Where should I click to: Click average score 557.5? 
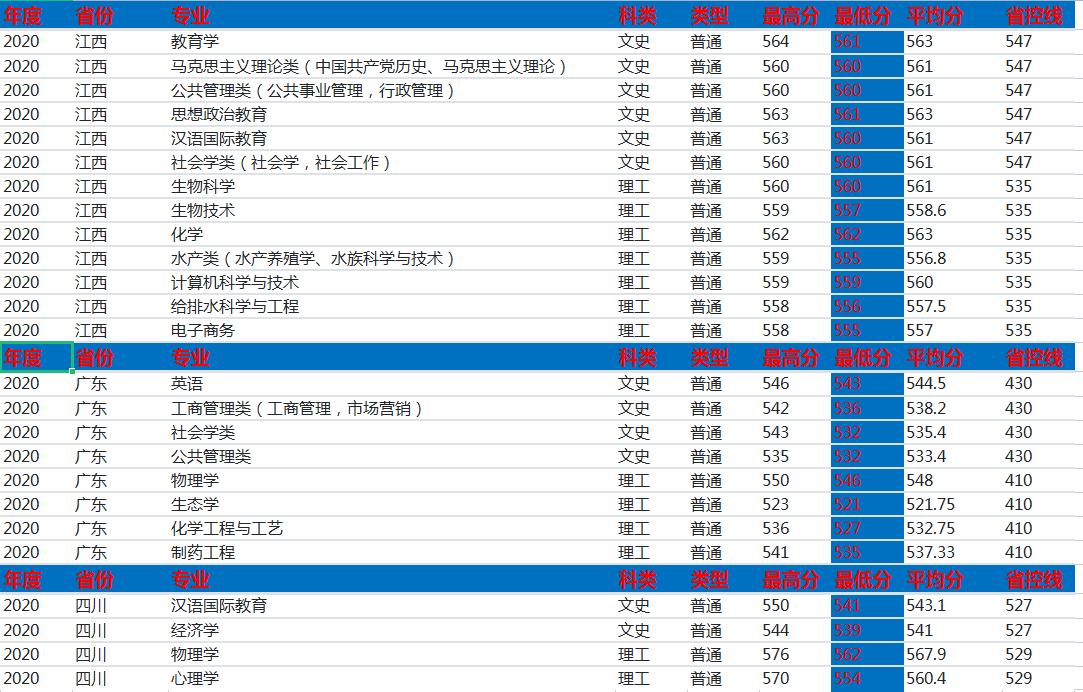pyautogui.click(x=926, y=306)
